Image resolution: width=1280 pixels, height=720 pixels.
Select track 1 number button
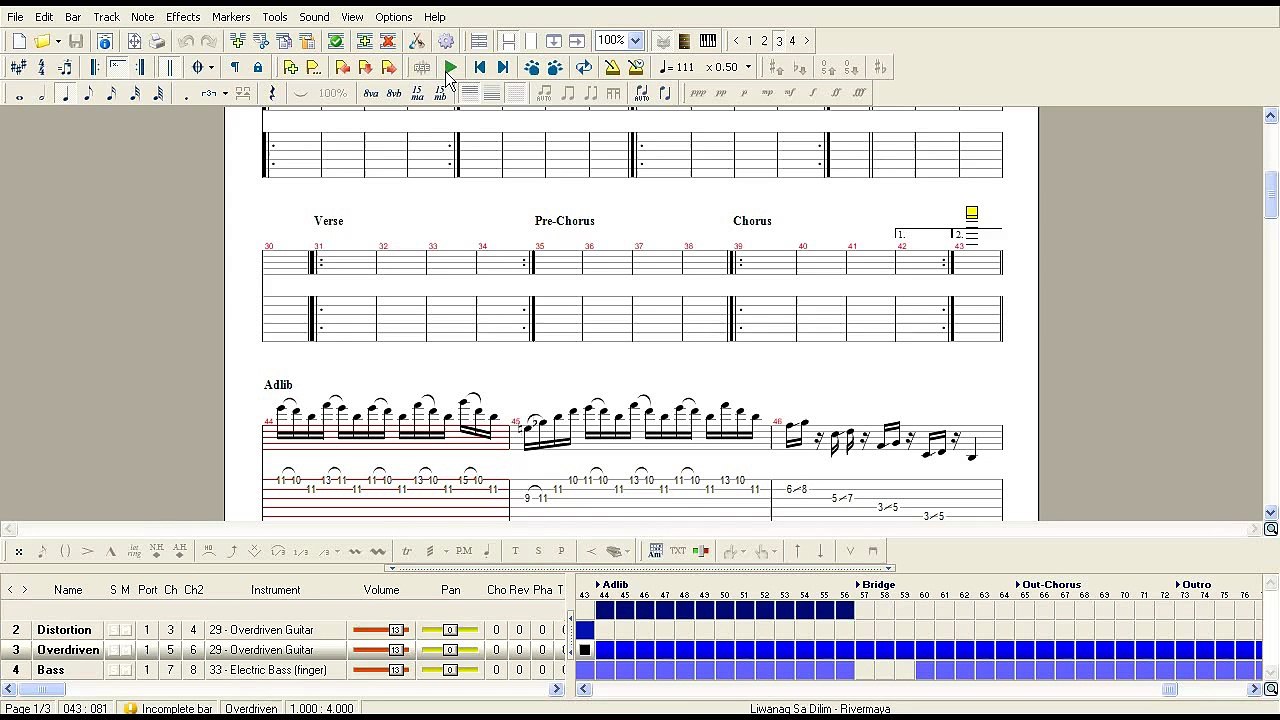tap(749, 41)
